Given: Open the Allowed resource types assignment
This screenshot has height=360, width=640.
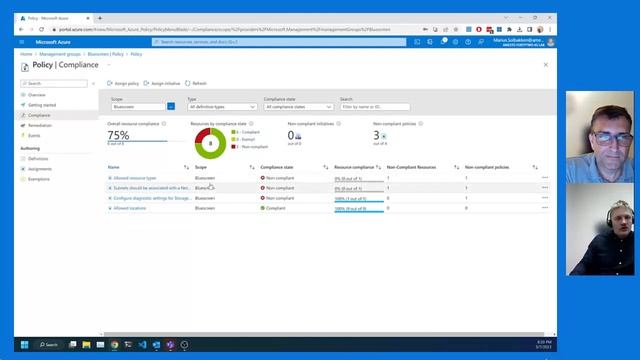Looking at the screenshot, I should pyautogui.click(x=135, y=178).
